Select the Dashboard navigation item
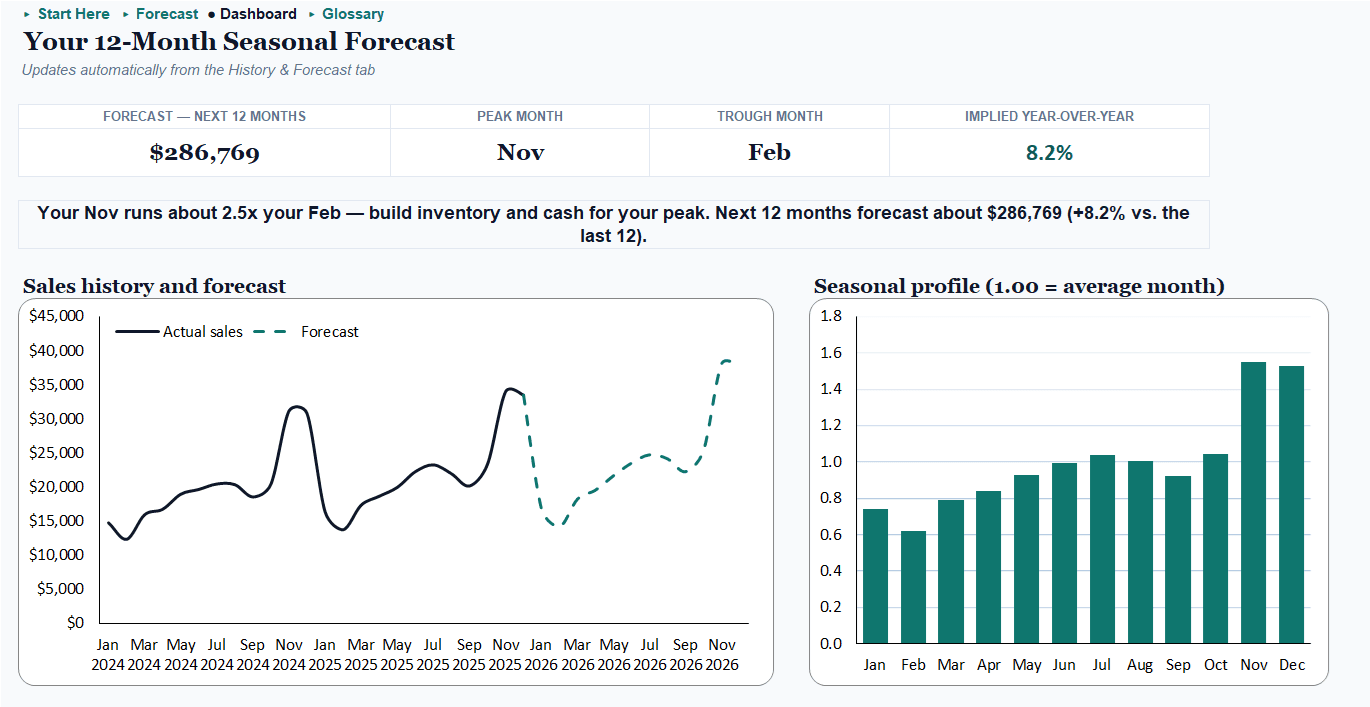 pyautogui.click(x=258, y=14)
